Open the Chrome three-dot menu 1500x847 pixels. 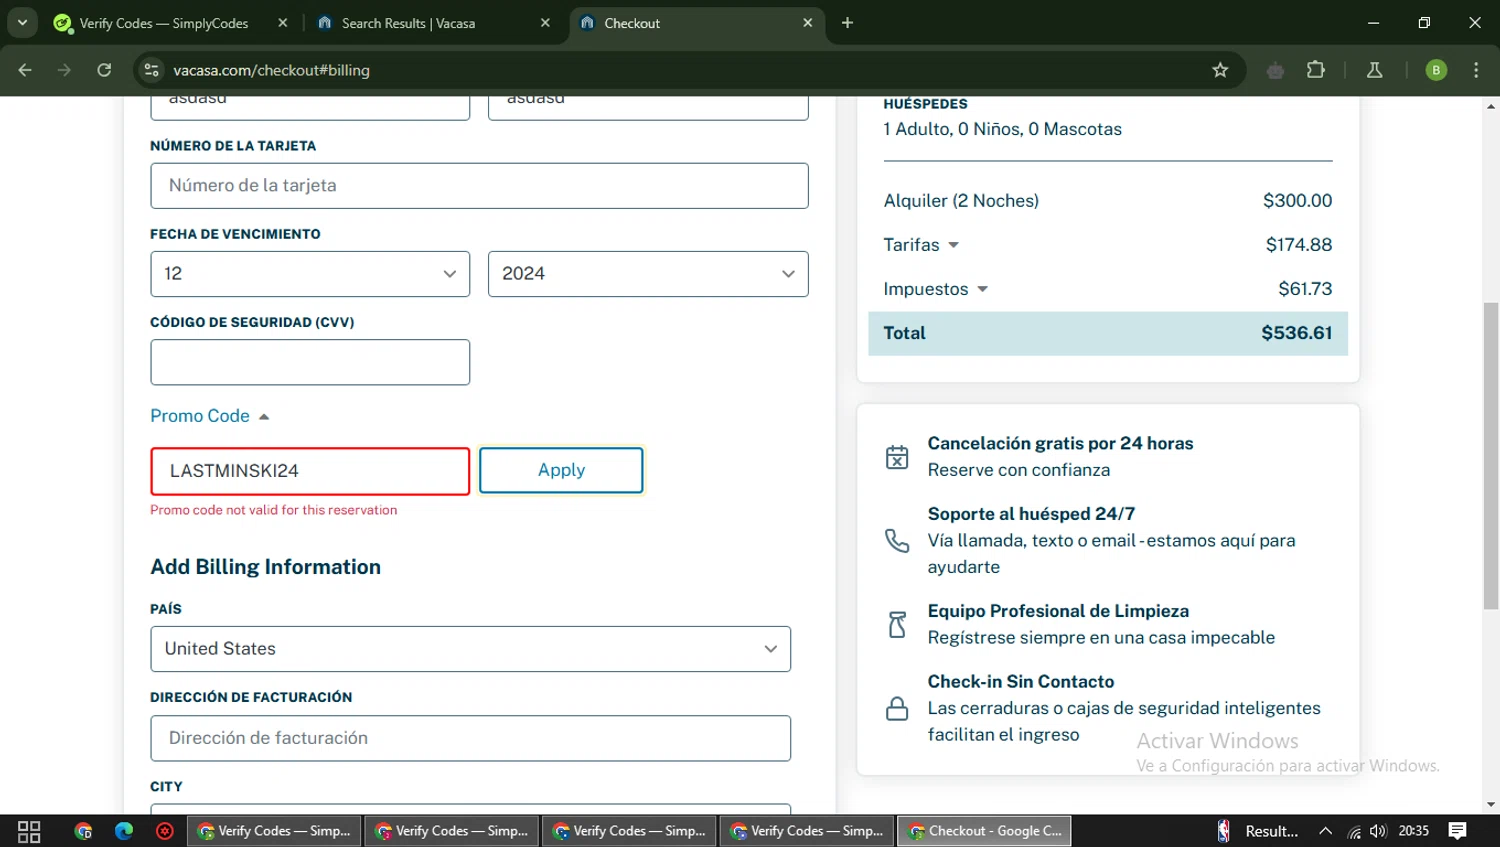(x=1476, y=70)
